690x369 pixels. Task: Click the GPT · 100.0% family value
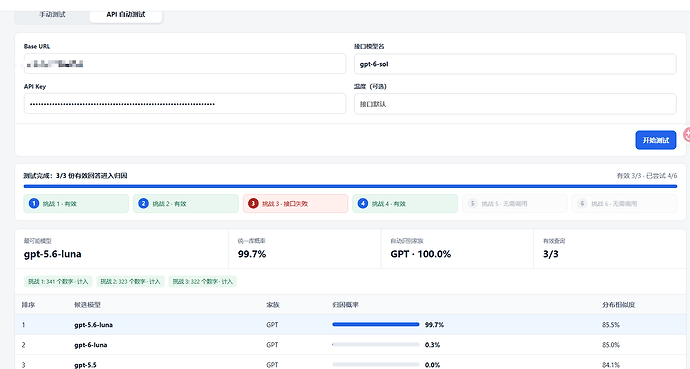pyautogui.click(x=421, y=254)
